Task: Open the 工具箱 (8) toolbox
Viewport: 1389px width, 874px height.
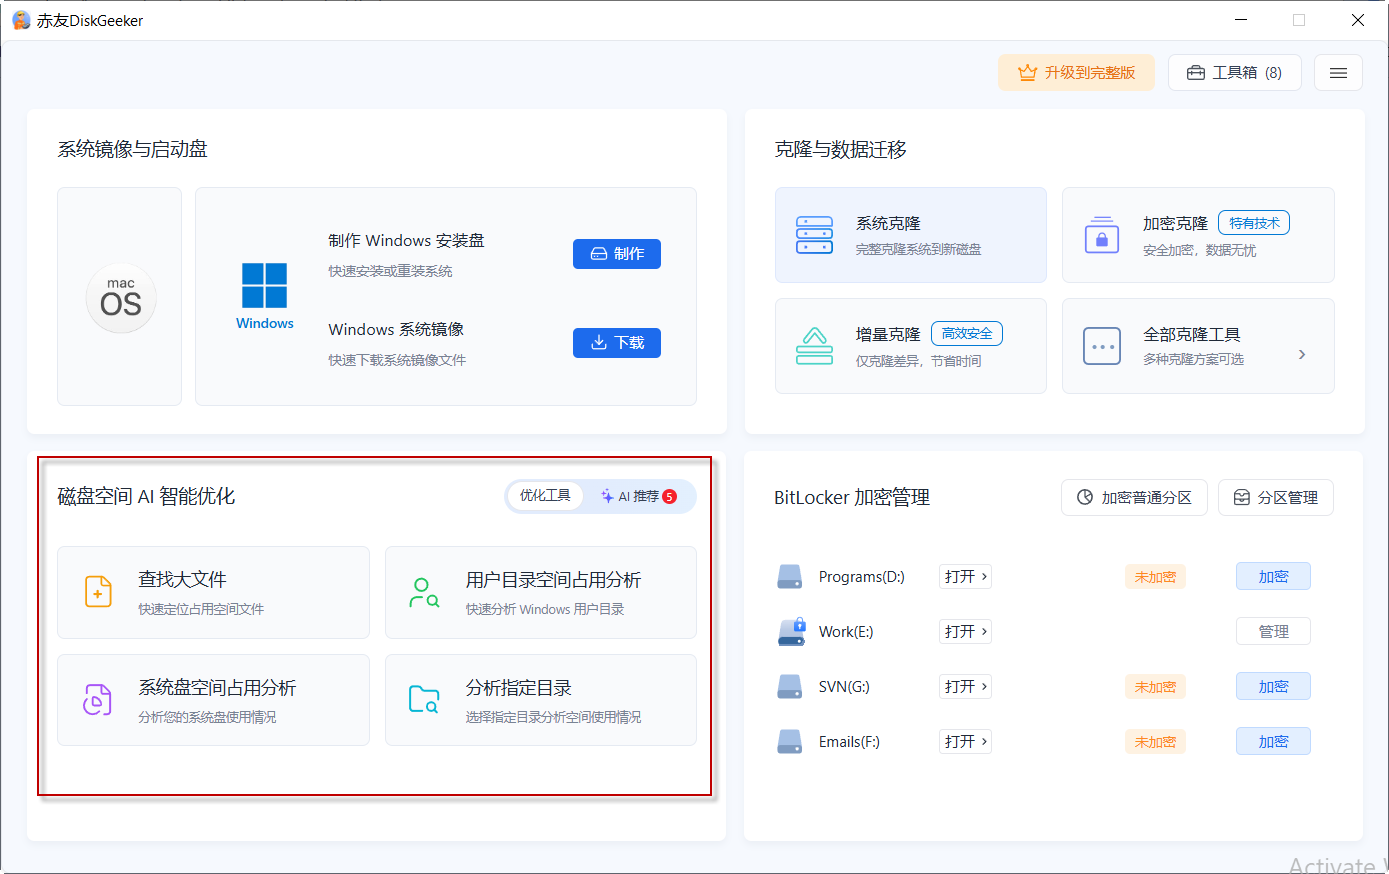Action: [x=1234, y=73]
